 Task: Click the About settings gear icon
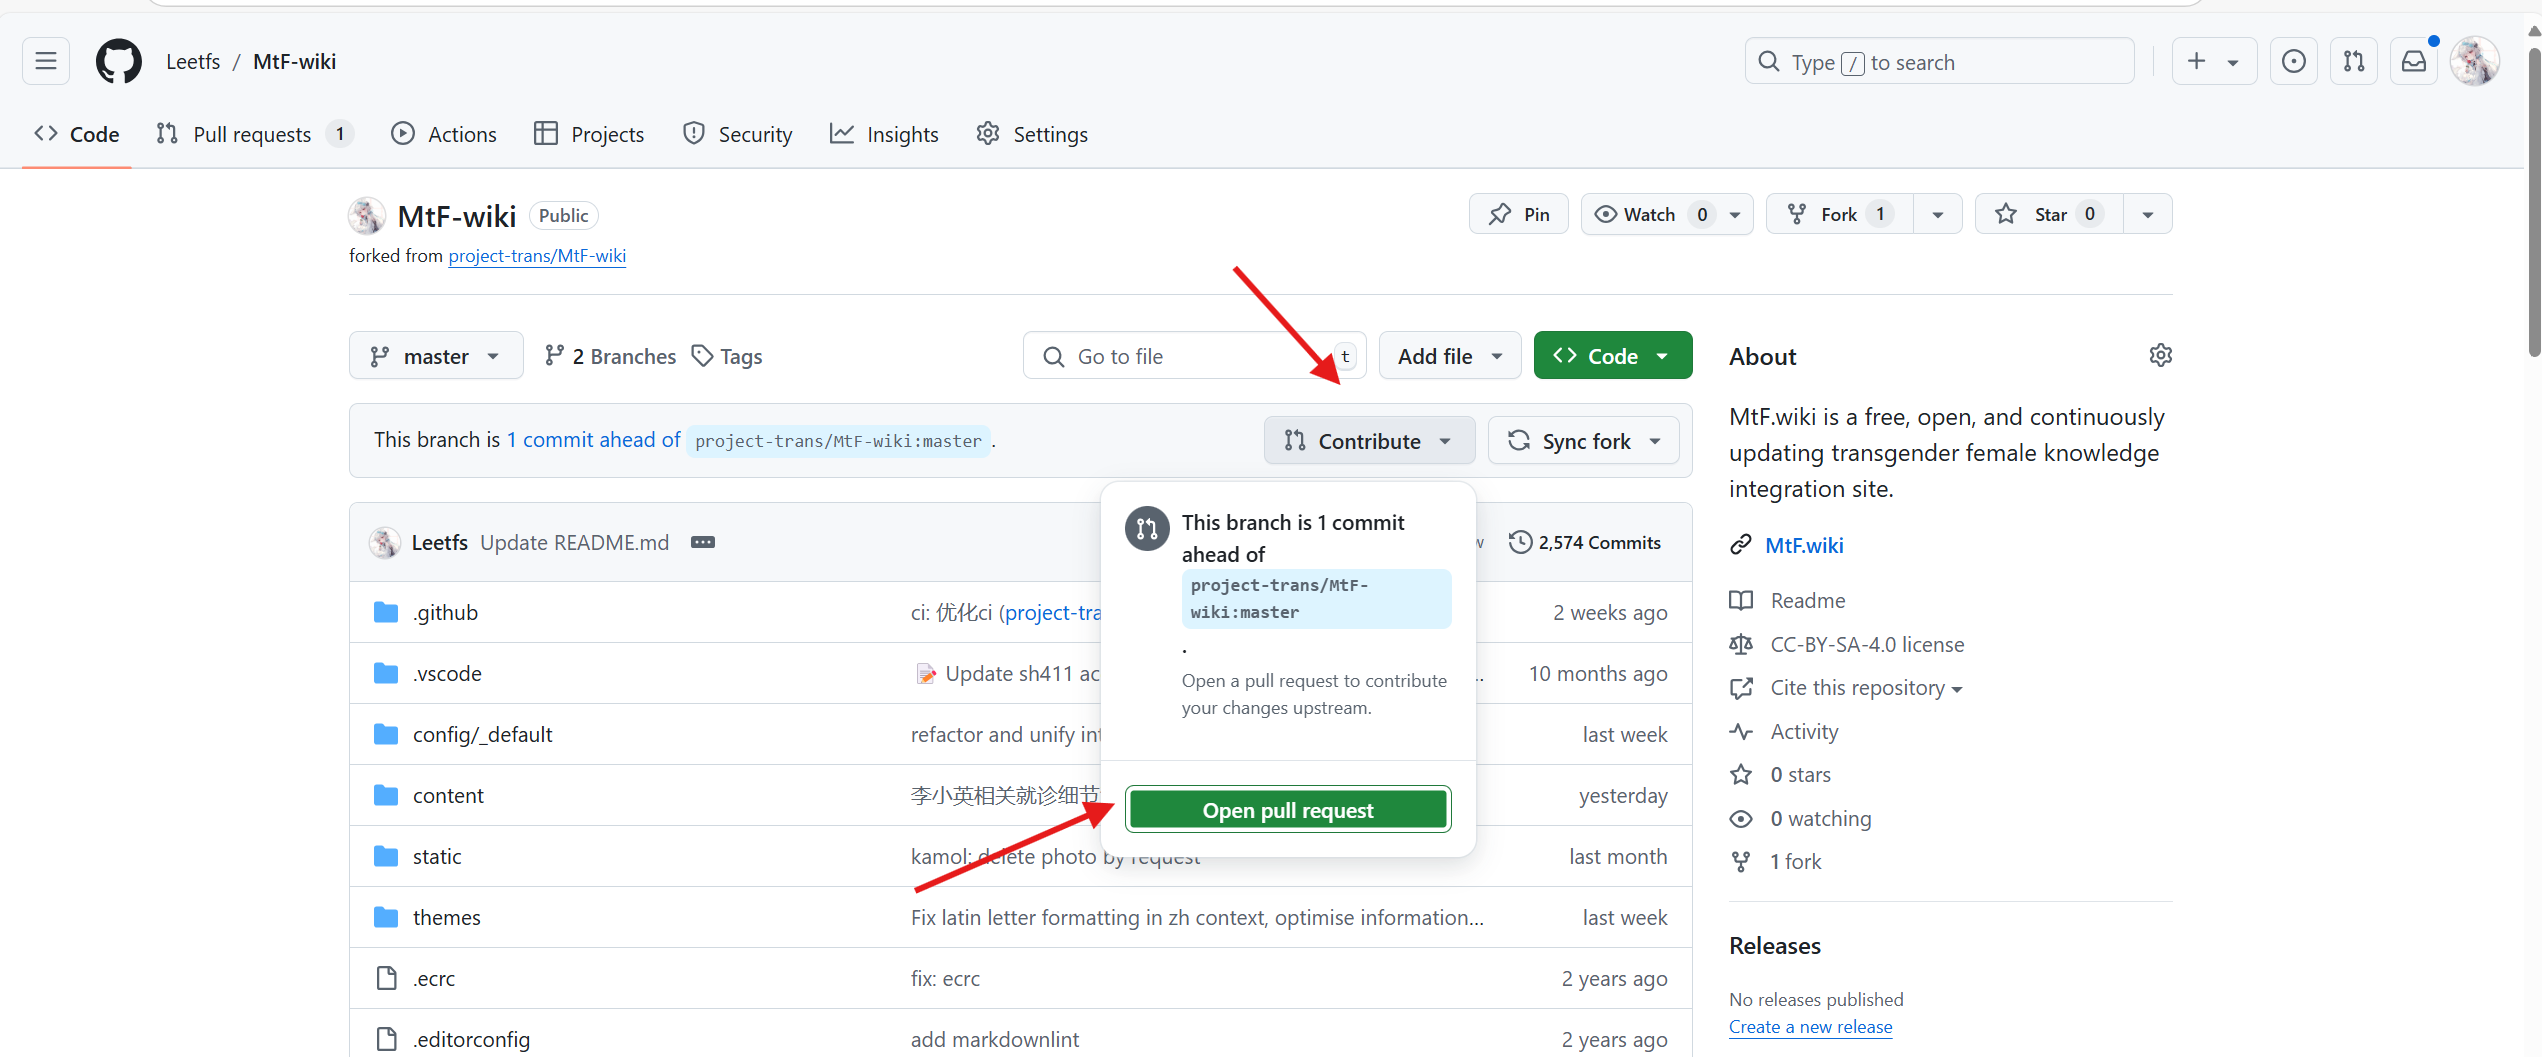pyautogui.click(x=2160, y=356)
